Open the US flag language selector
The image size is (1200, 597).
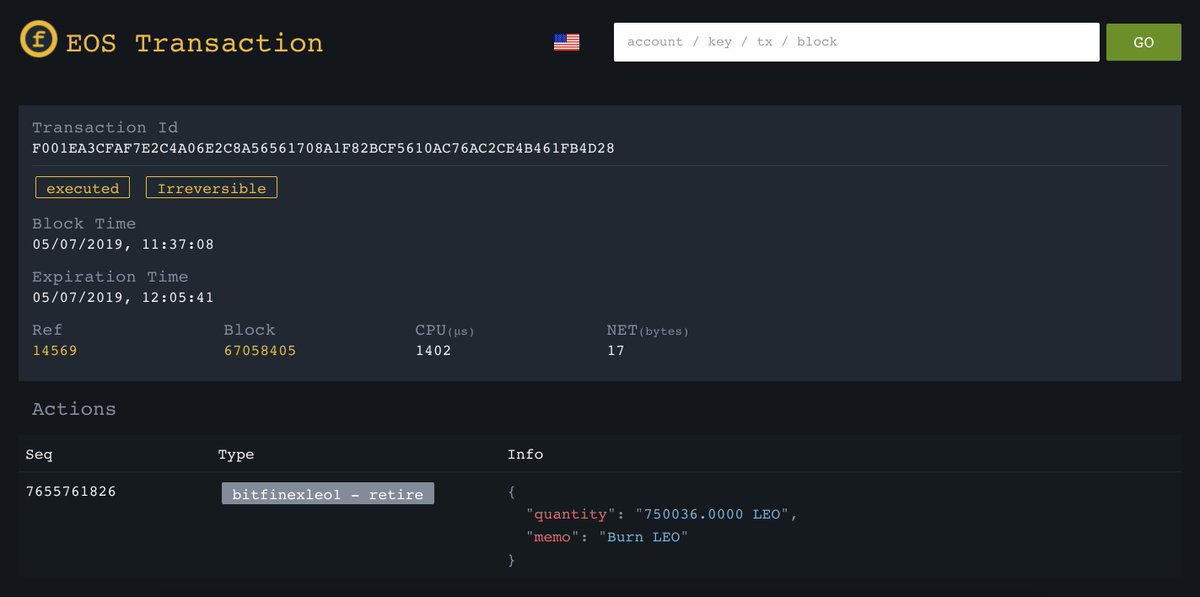coord(567,42)
